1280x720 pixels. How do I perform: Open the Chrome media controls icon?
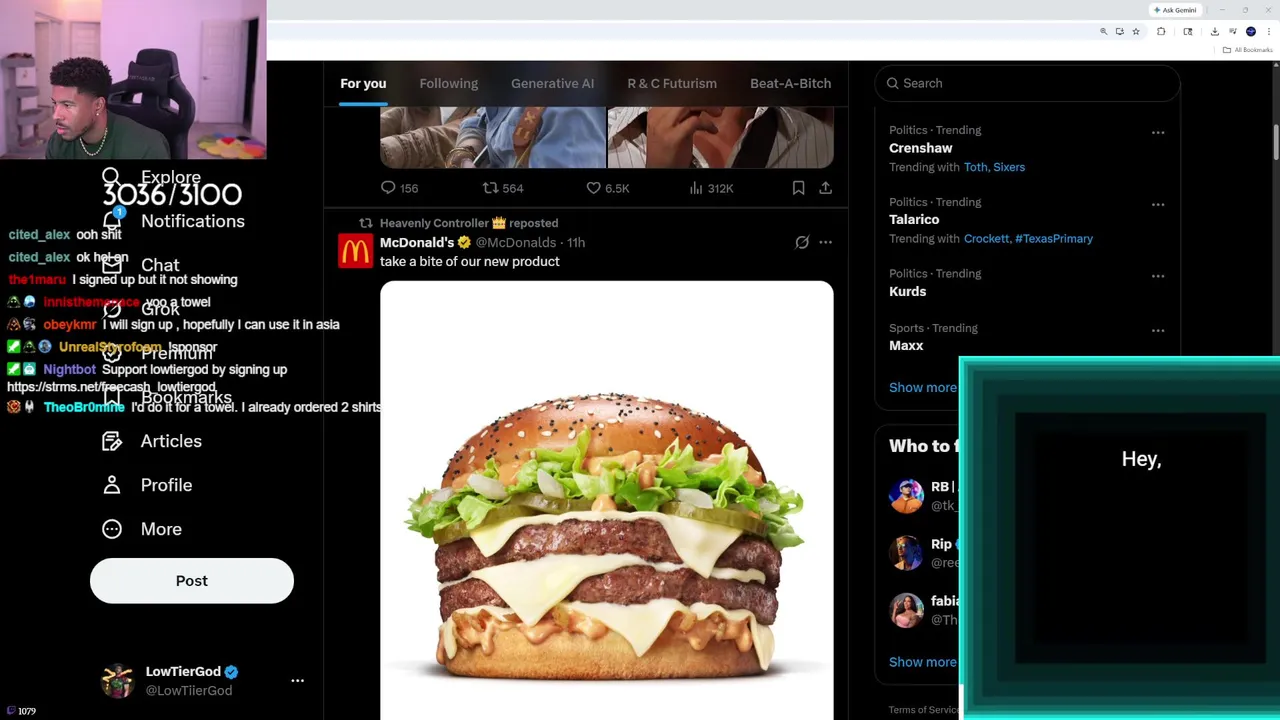(x=1233, y=32)
